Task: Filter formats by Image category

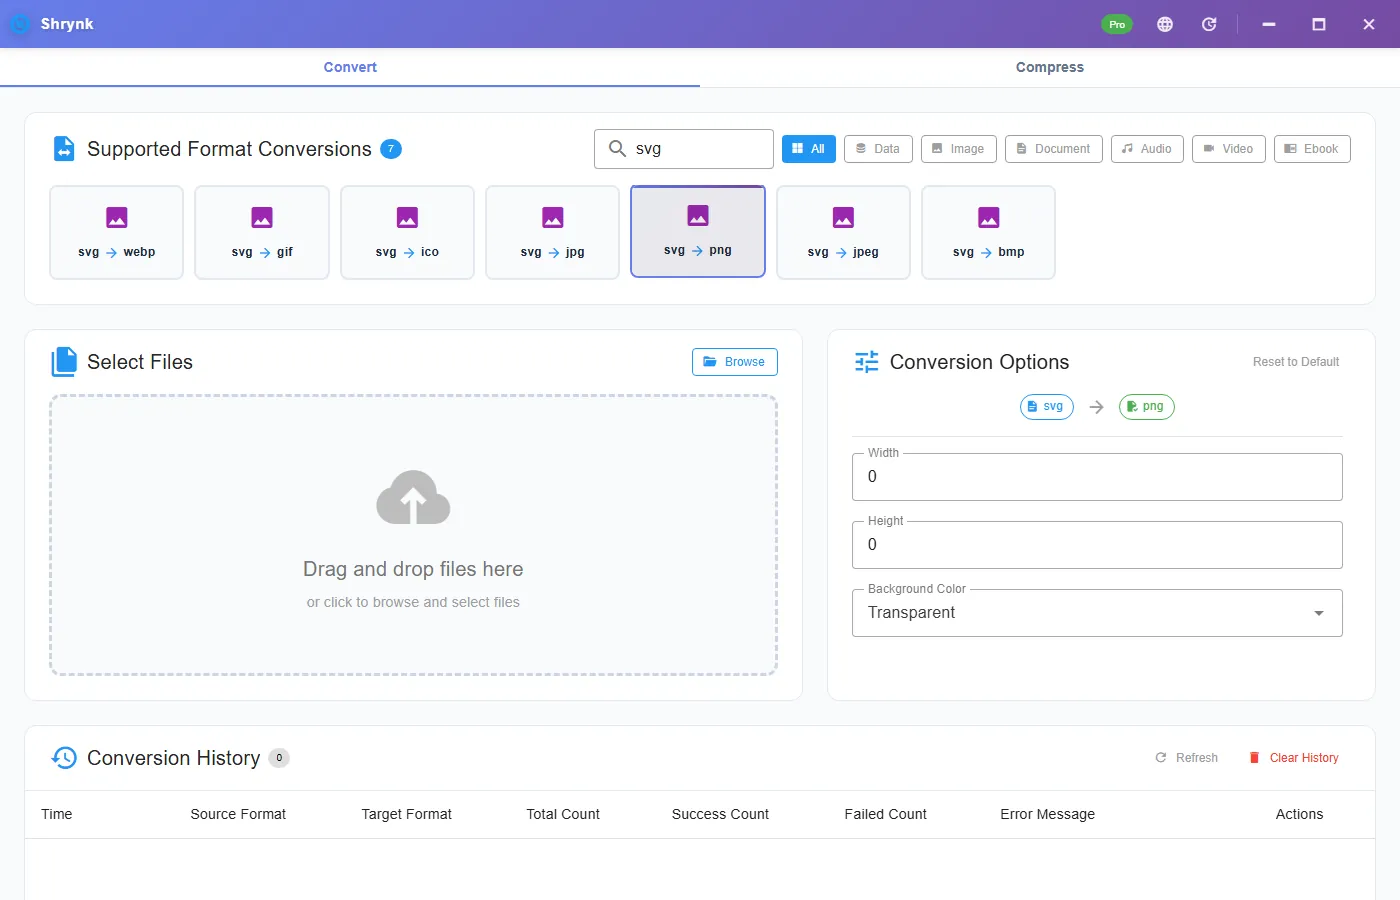Action: 958,149
